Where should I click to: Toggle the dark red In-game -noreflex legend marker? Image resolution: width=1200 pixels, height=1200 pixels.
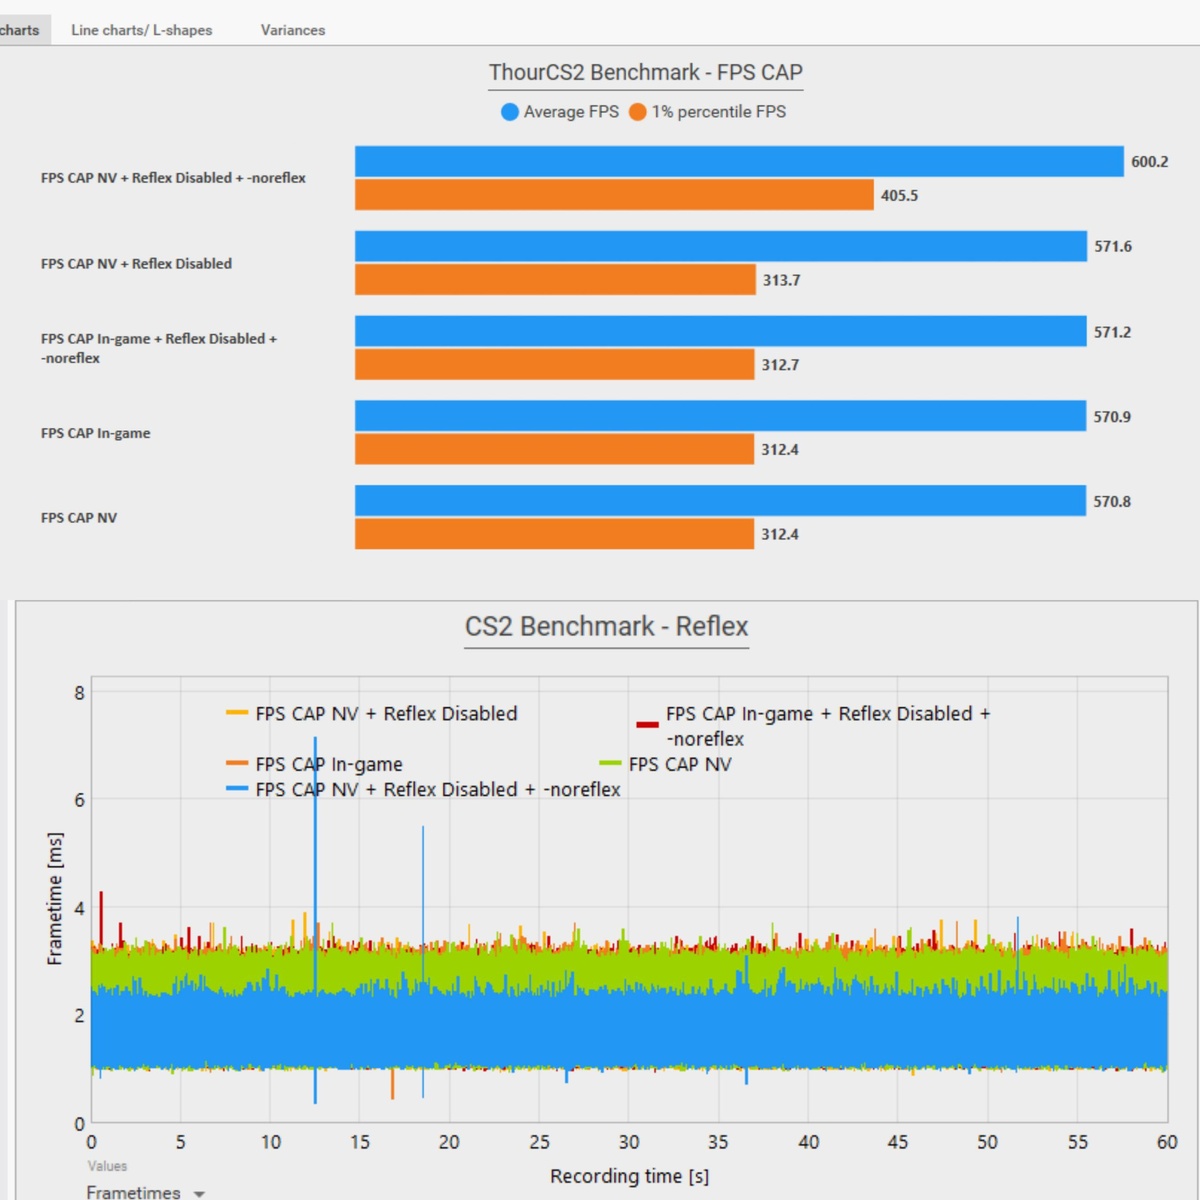point(647,725)
